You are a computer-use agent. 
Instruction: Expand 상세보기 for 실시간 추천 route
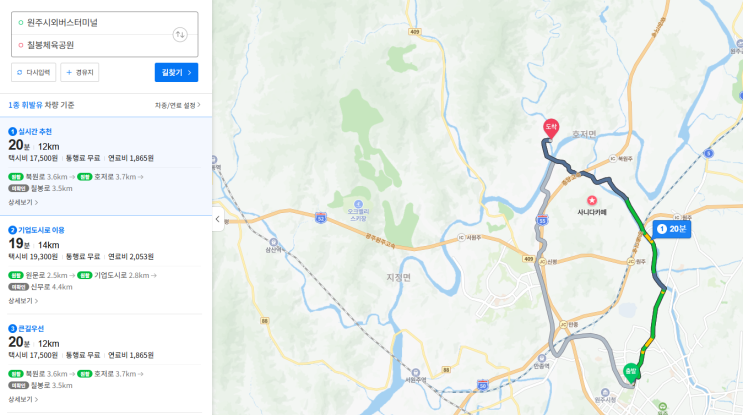(x=23, y=202)
